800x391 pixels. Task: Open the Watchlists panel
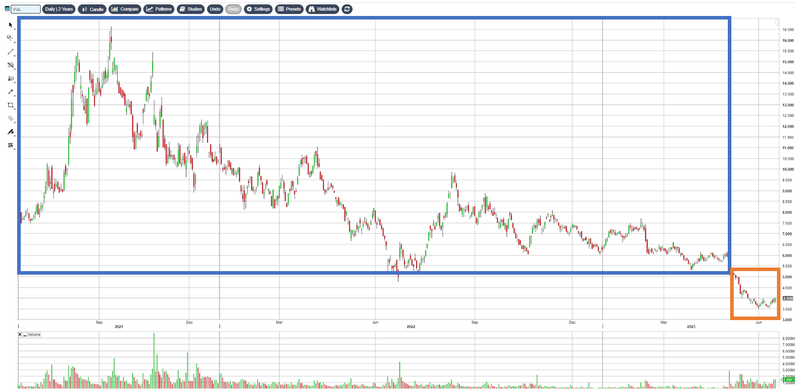(x=322, y=9)
